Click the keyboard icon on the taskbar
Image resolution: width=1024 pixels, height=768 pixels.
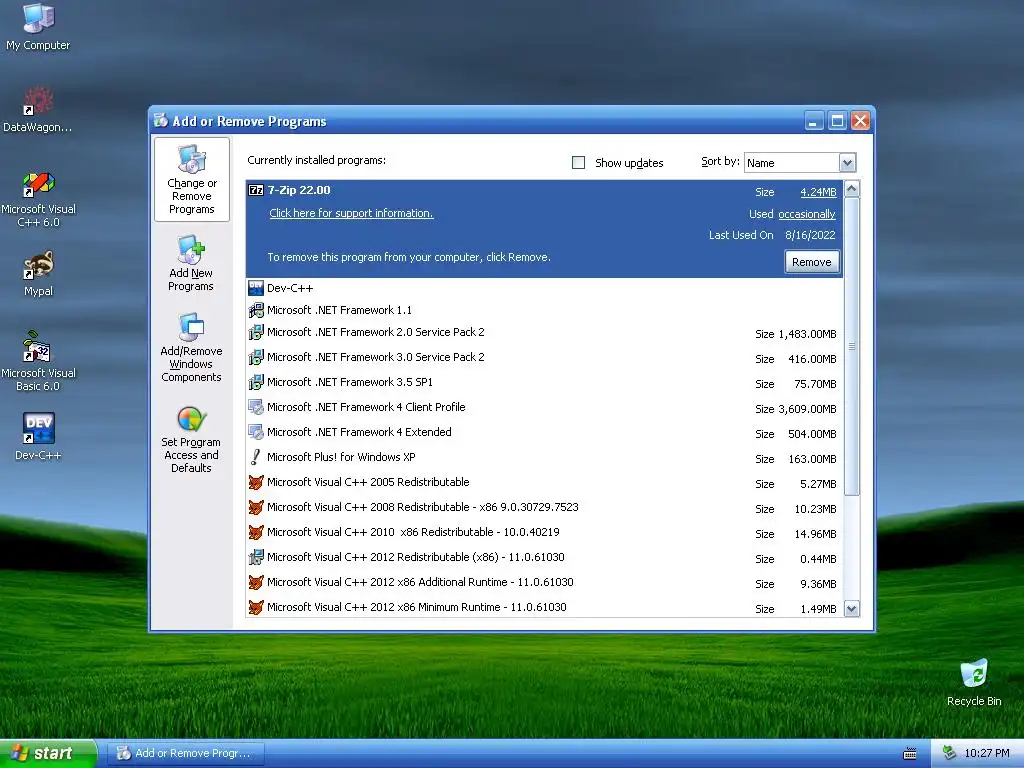point(909,754)
